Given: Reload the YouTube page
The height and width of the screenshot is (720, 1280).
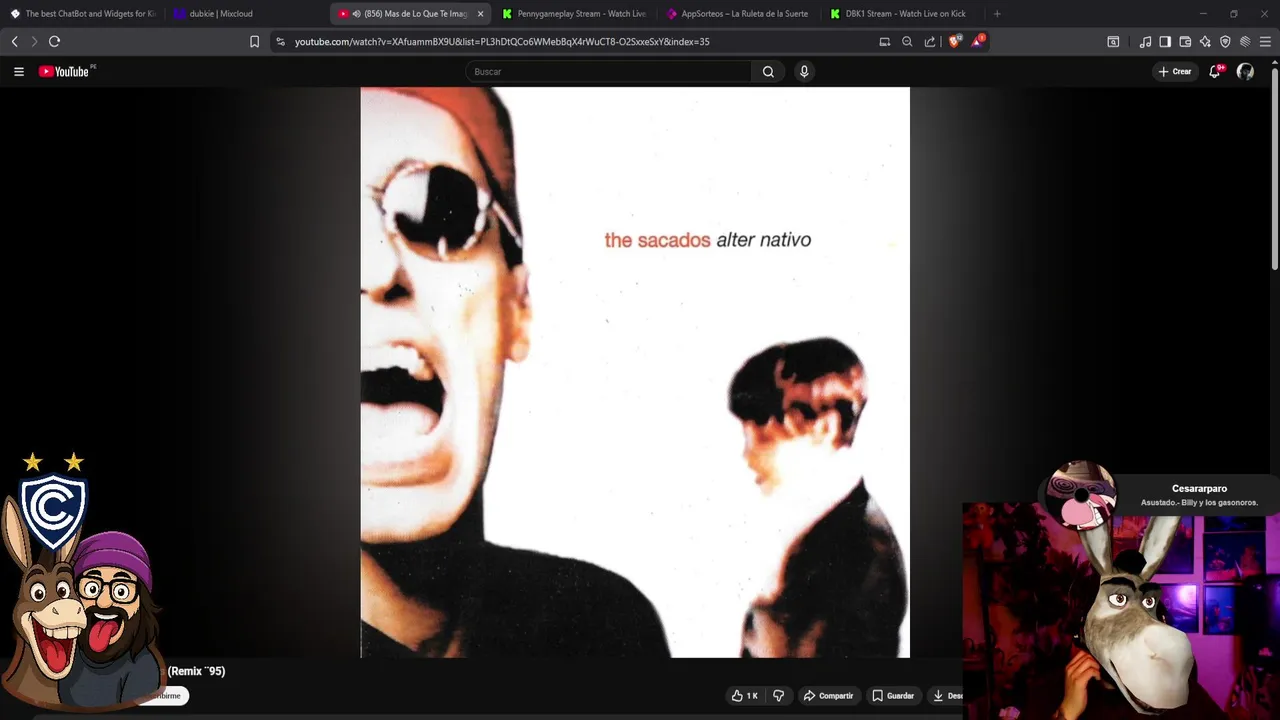Looking at the screenshot, I should click(x=55, y=41).
